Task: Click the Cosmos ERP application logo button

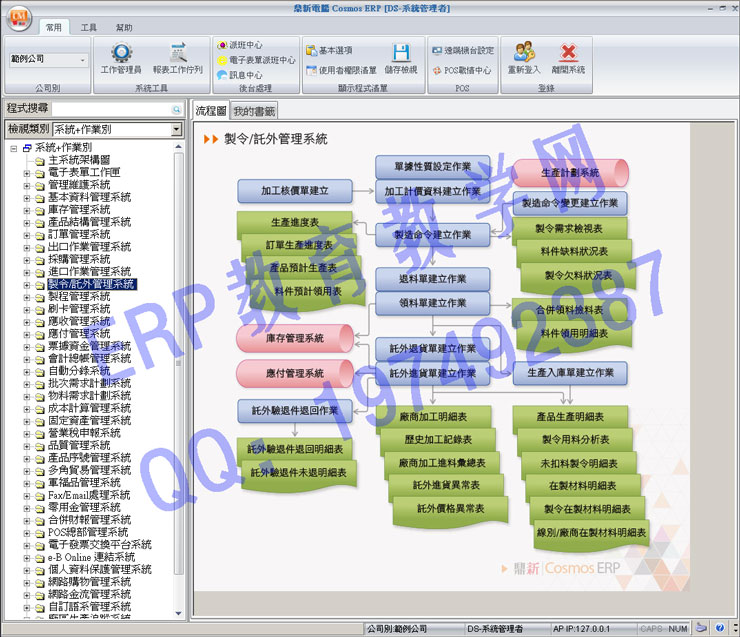Action: pyautogui.click(x=19, y=18)
